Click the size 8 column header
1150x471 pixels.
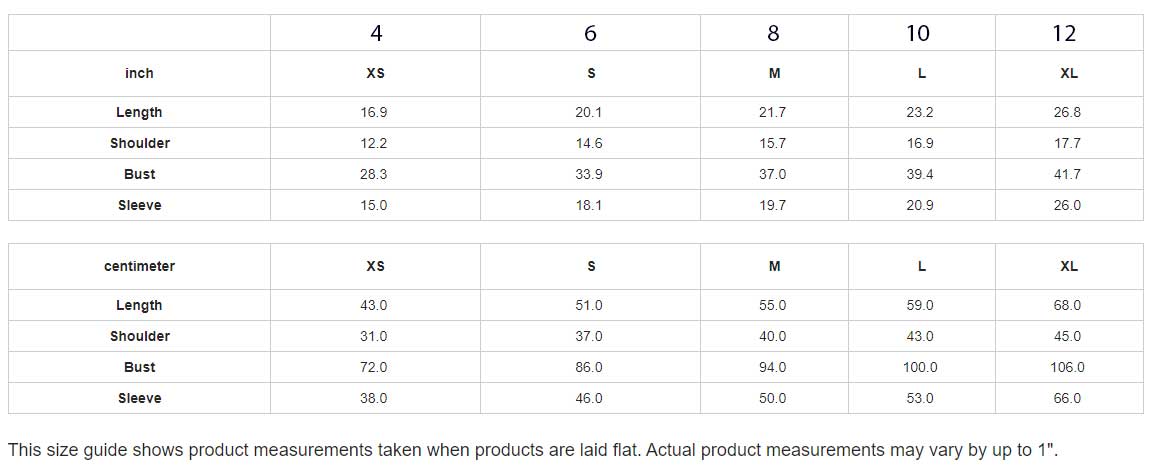pyautogui.click(x=773, y=33)
